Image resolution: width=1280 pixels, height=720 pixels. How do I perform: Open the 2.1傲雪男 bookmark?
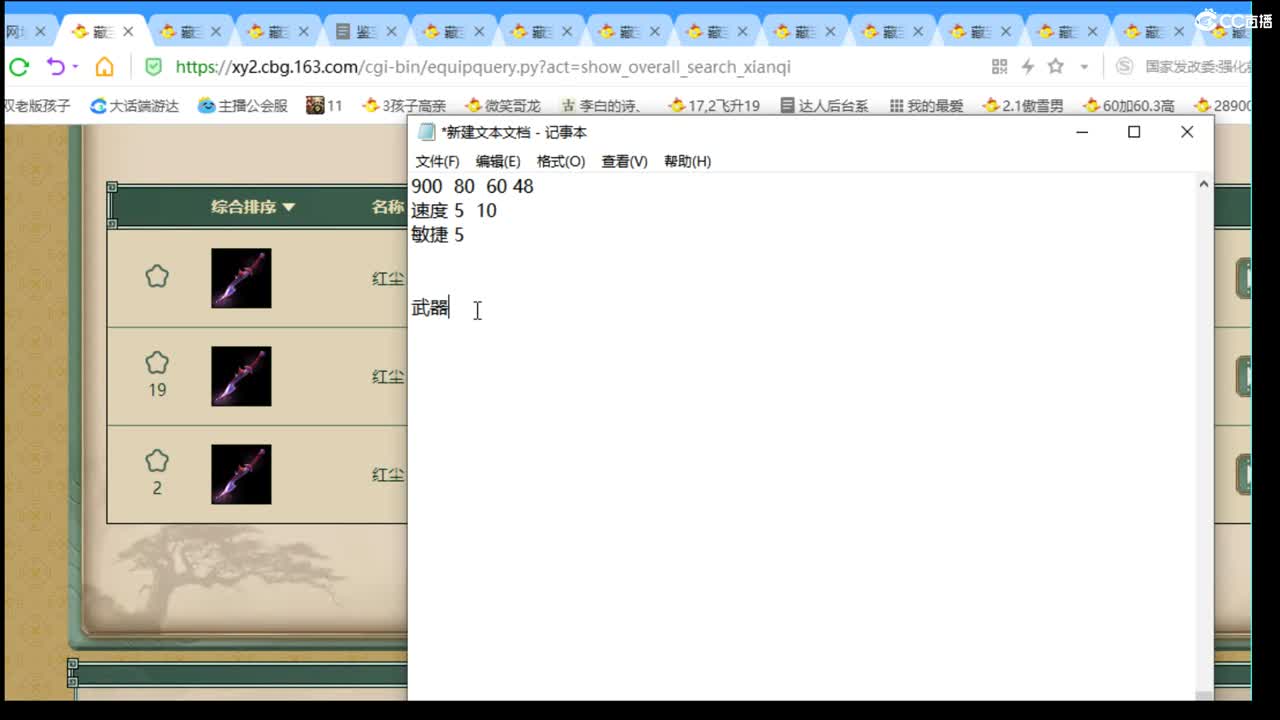(1023, 105)
